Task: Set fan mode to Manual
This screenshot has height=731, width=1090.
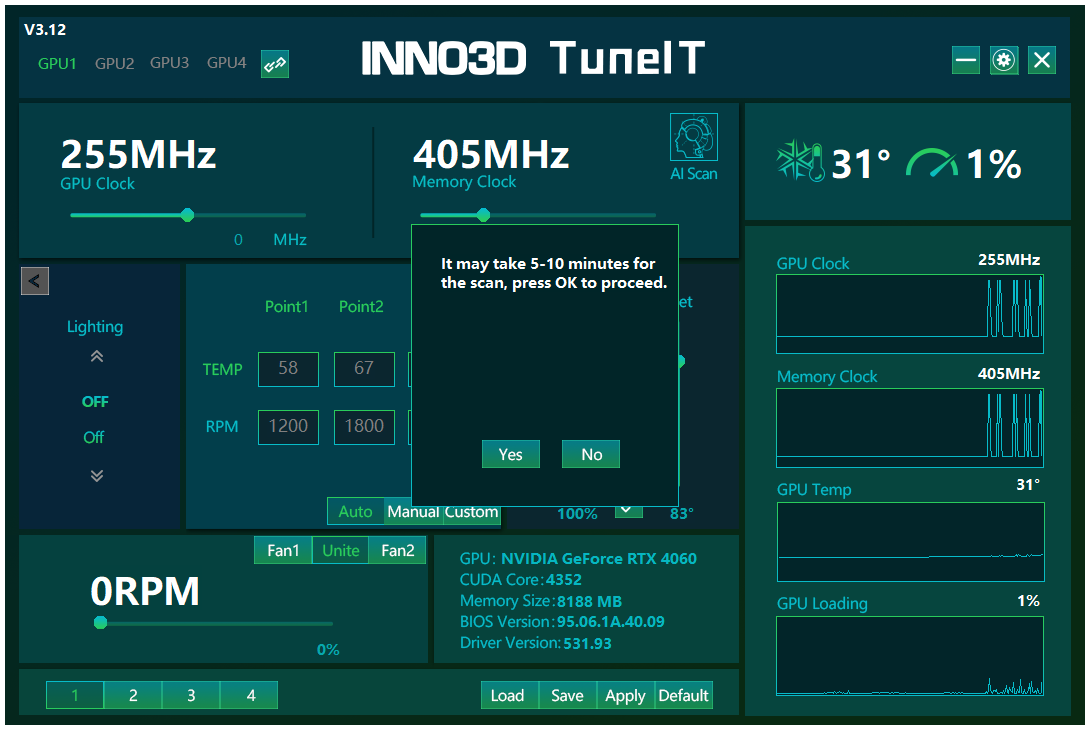Action: [413, 512]
